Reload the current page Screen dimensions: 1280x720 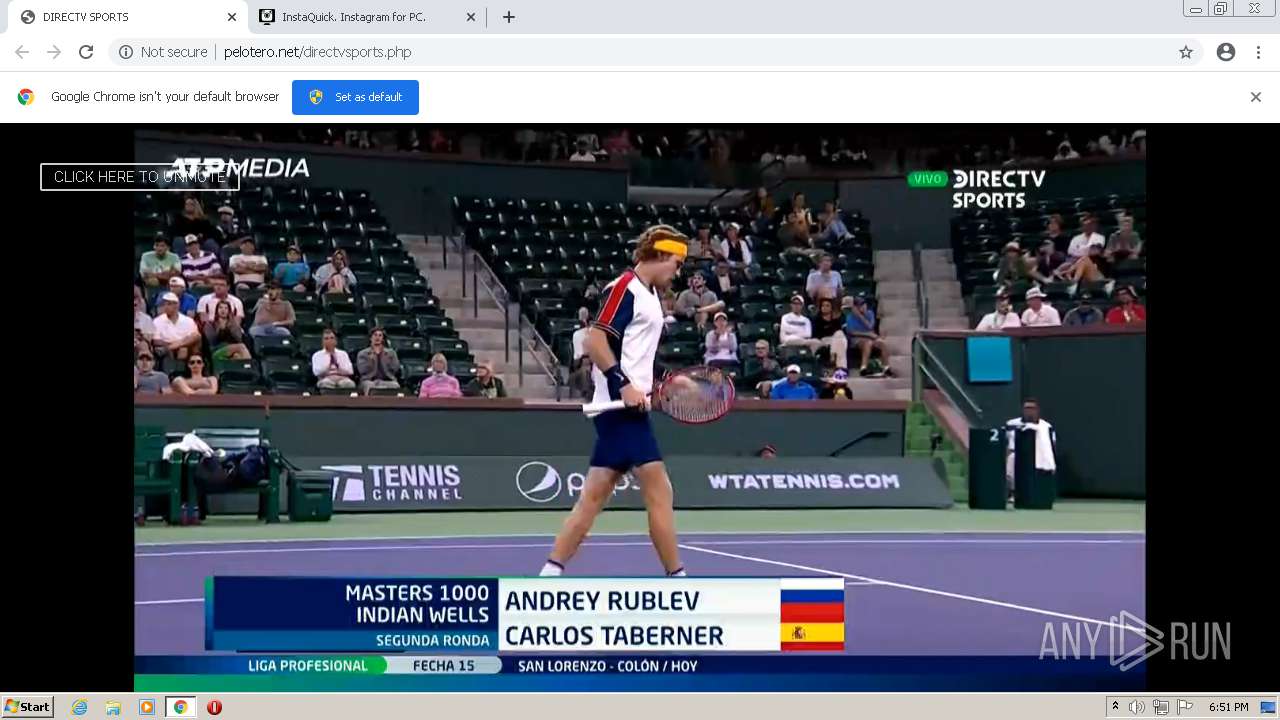86,52
